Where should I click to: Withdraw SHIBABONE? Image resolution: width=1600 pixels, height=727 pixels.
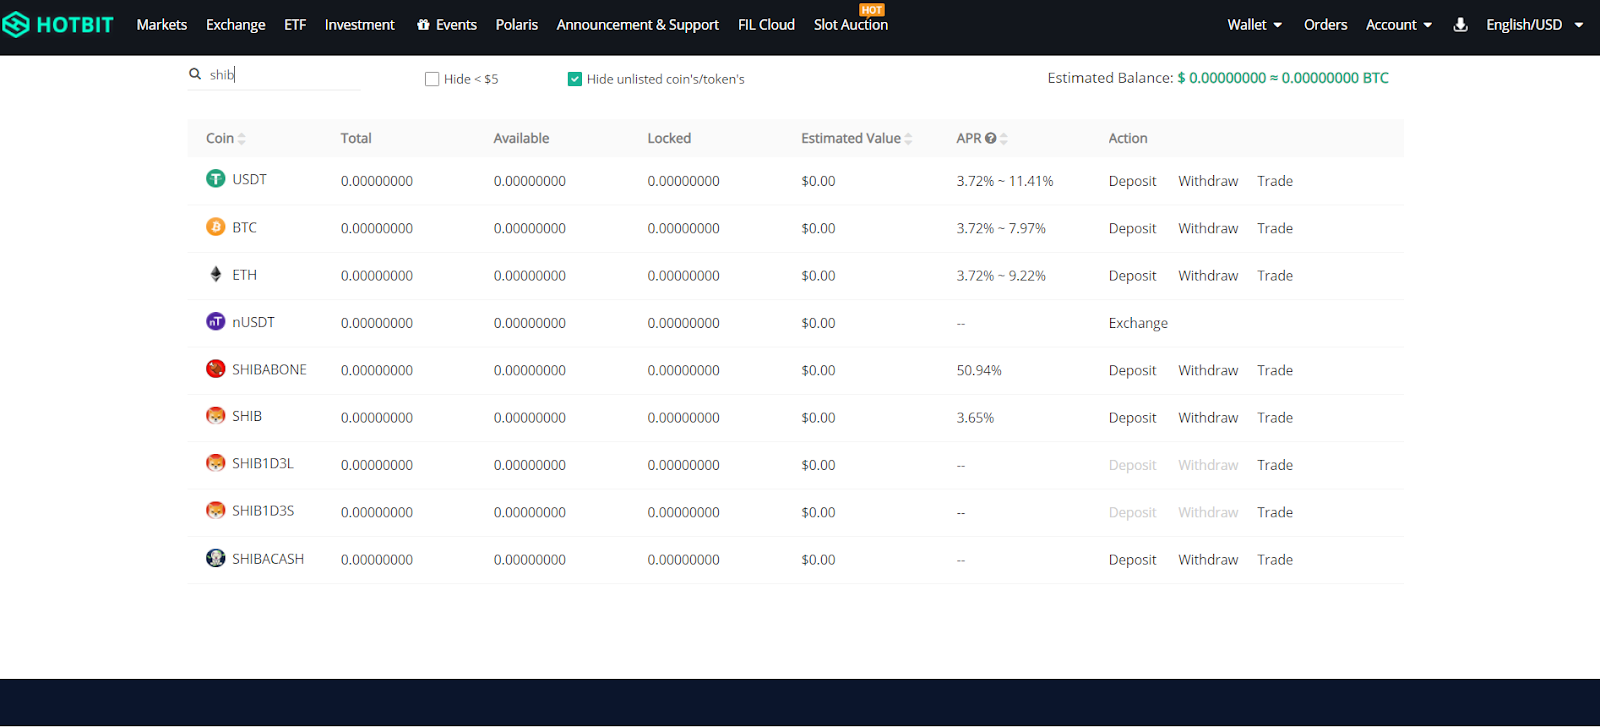click(1208, 370)
